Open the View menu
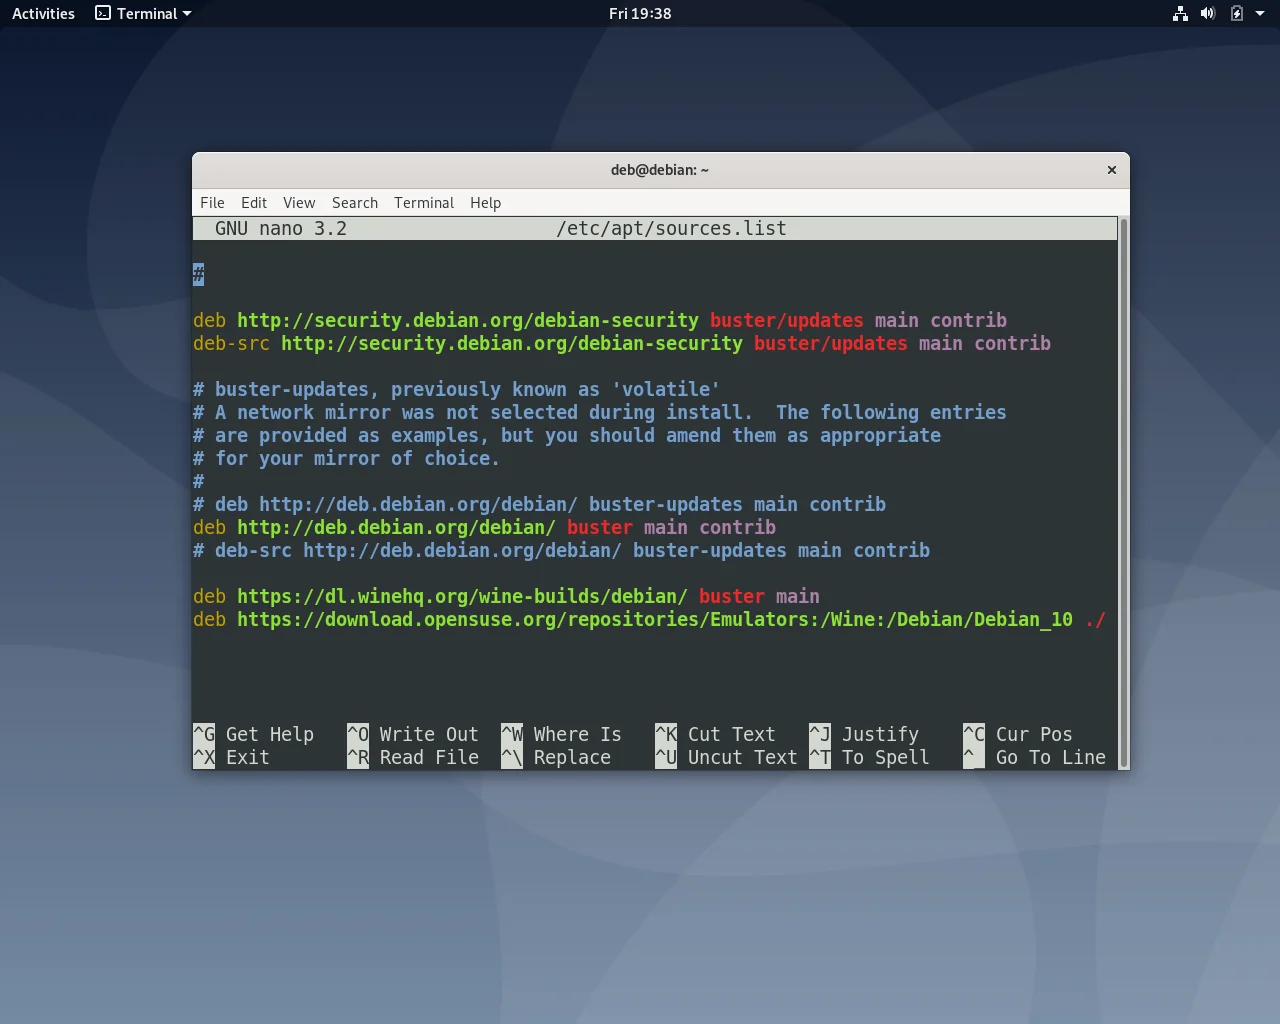Image resolution: width=1280 pixels, height=1024 pixels. pos(298,203)
